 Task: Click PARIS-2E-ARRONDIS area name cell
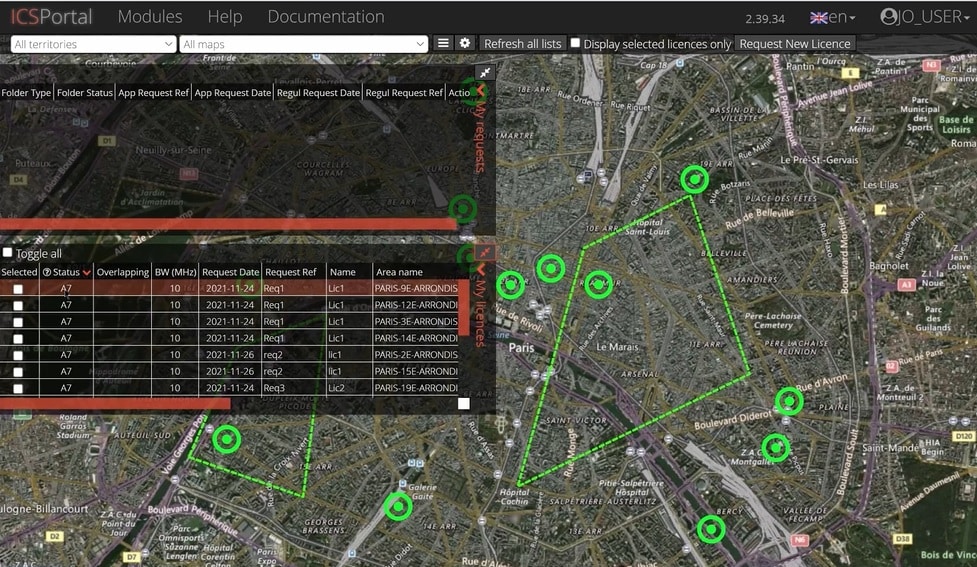pyautogui.click(x=416, y=355)
